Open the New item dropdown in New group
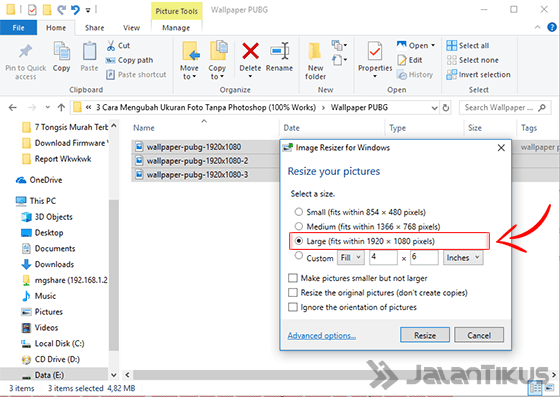Image resolution: width=560 pixels, height=397 pixels. tap(339, 46)
